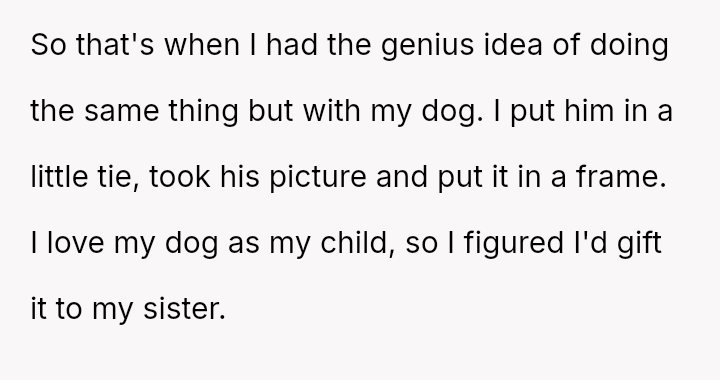Click the word "little" starting the third line
Viewport: 720px width, 380px height.
[x=59, y=176]
